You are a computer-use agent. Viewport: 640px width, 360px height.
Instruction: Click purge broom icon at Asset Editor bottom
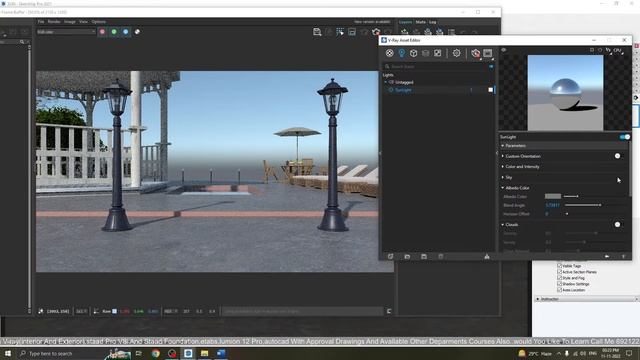pos(487,256)
